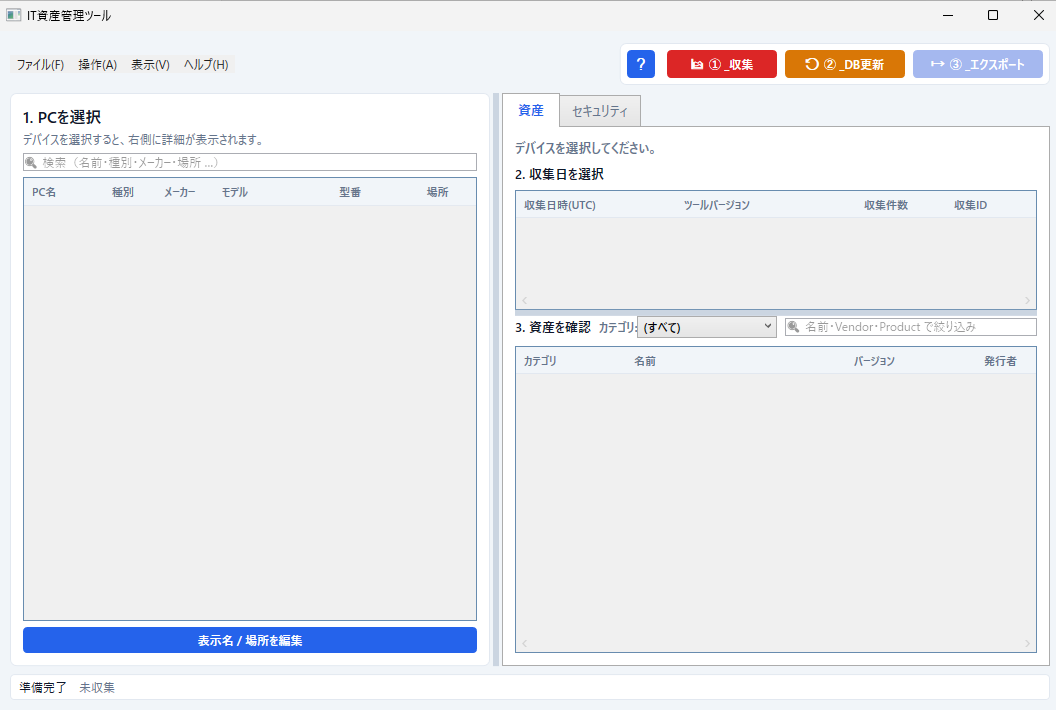This screenshot has width=1056, height=710.
Task: Click the ③ エクスポート button
Action: point(977,64)
